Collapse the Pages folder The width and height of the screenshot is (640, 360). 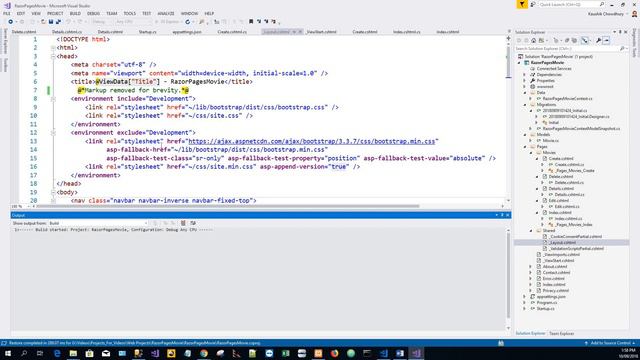525,147
